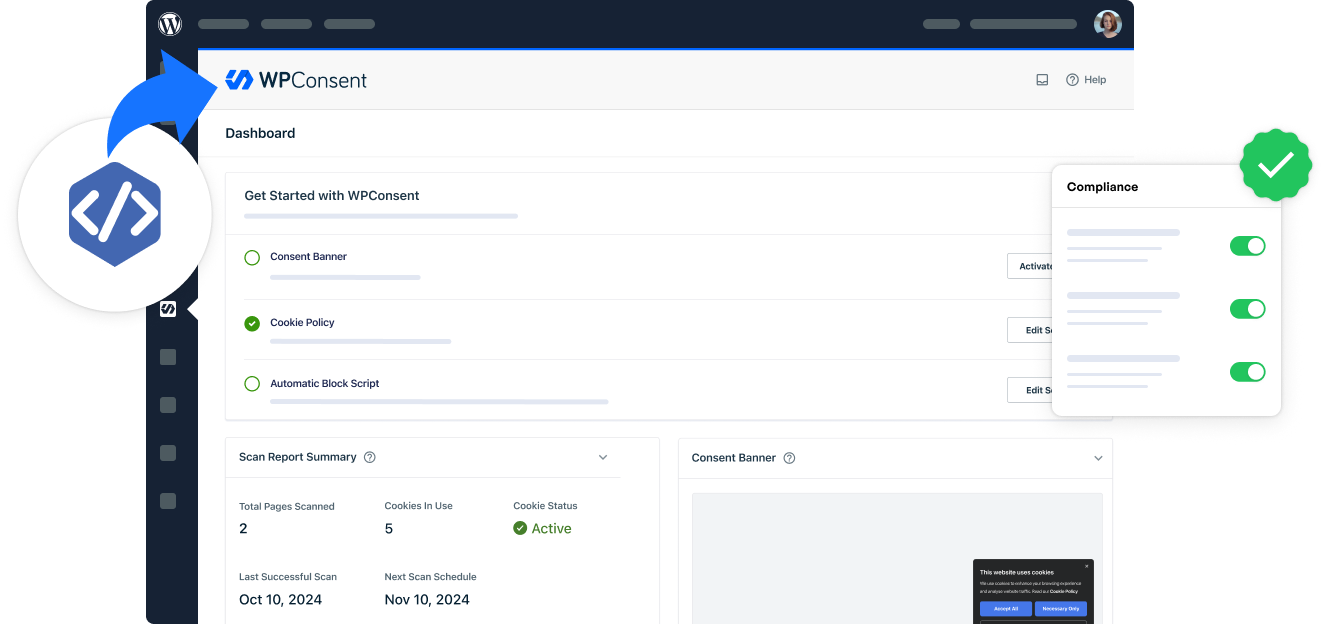Image resolution: width=1325 pixels, height=624 pixels.
Task: Open the user avatar profile menu
Action: pyautogui.click(x=1108, y=24)
